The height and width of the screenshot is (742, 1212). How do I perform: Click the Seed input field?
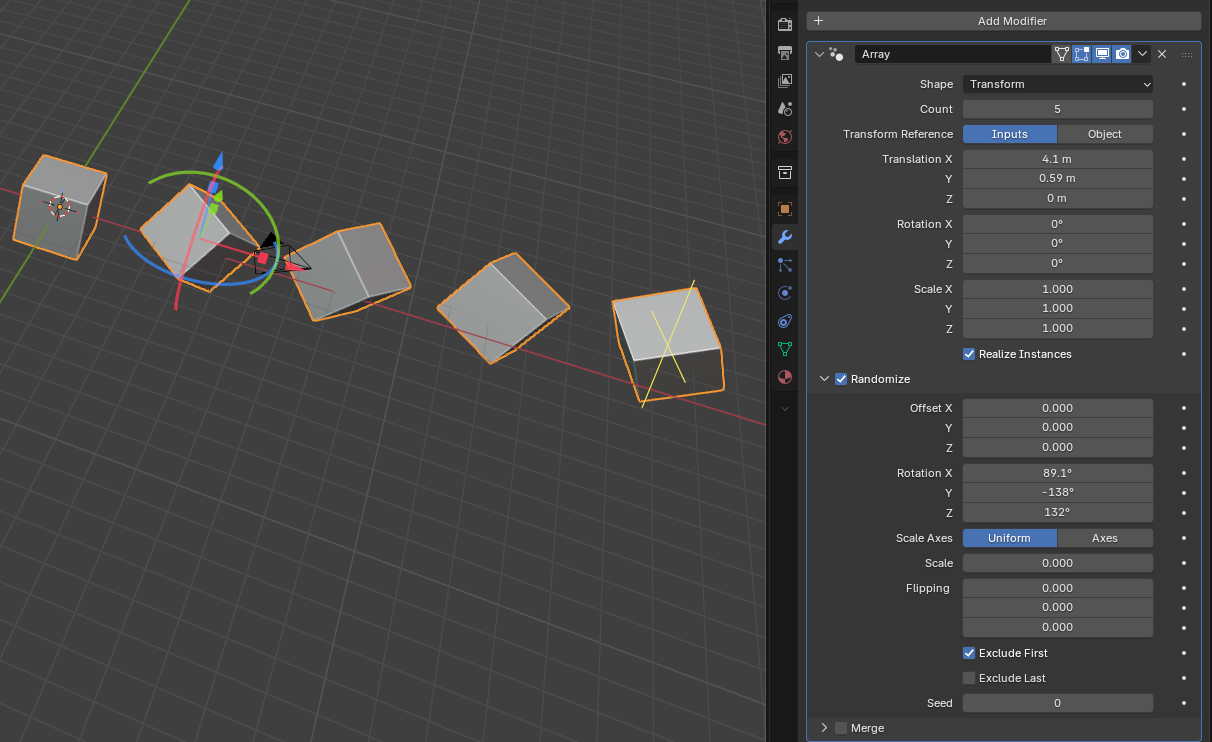click(1057, 703)
